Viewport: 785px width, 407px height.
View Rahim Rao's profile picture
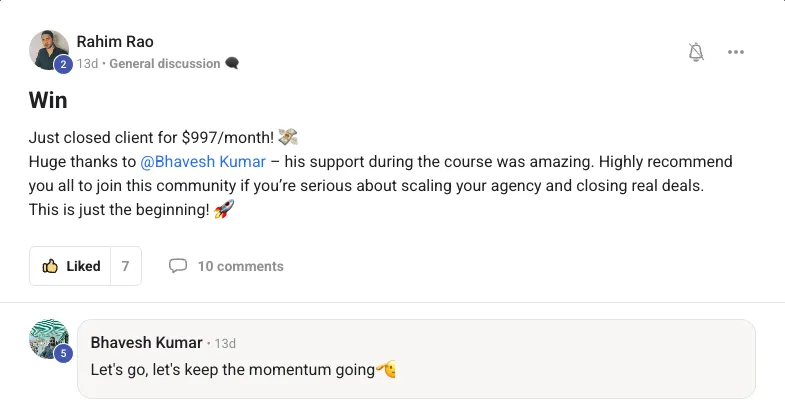[x=48, y=49]
